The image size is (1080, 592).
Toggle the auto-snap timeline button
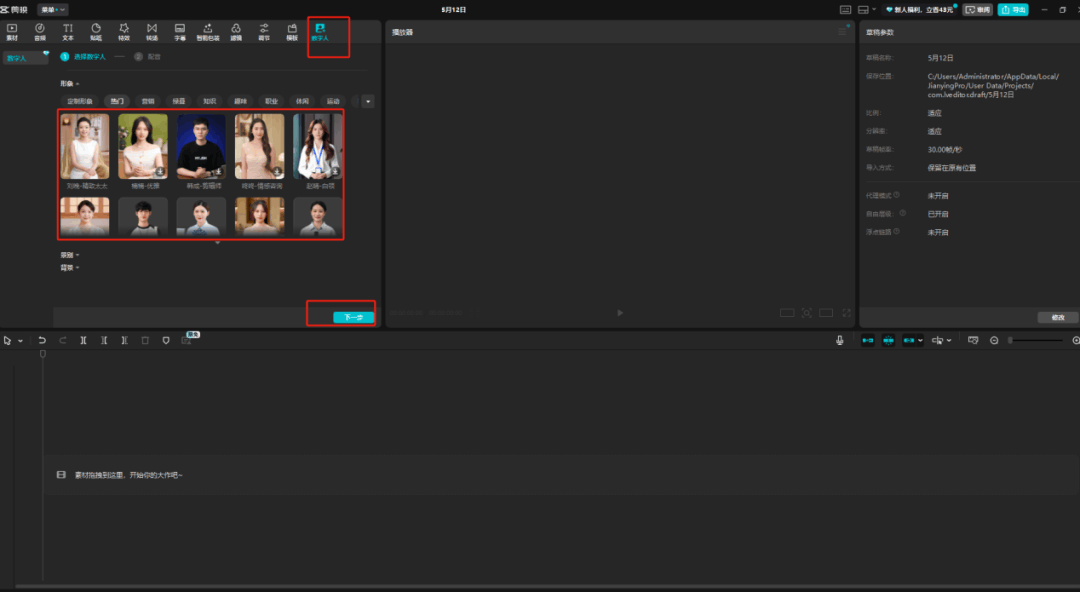tap(888, 341)
